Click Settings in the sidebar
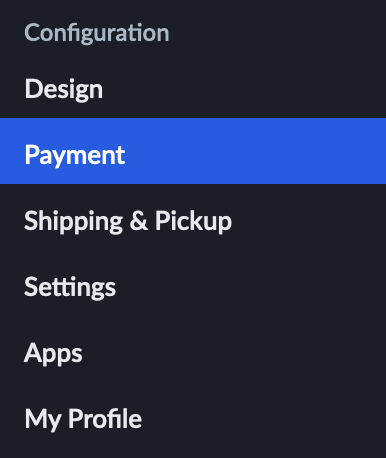Image resolution: width=386 pixels, height=458 pixels. pyautogui.click(x=193, y=286)
